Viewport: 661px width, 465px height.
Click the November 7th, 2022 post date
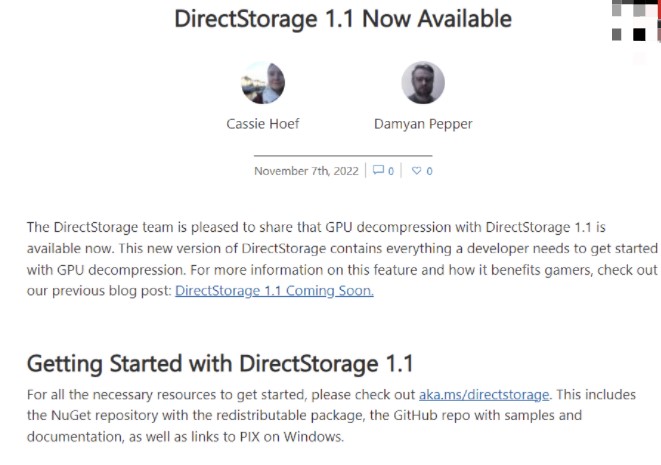tap(307, 171)
